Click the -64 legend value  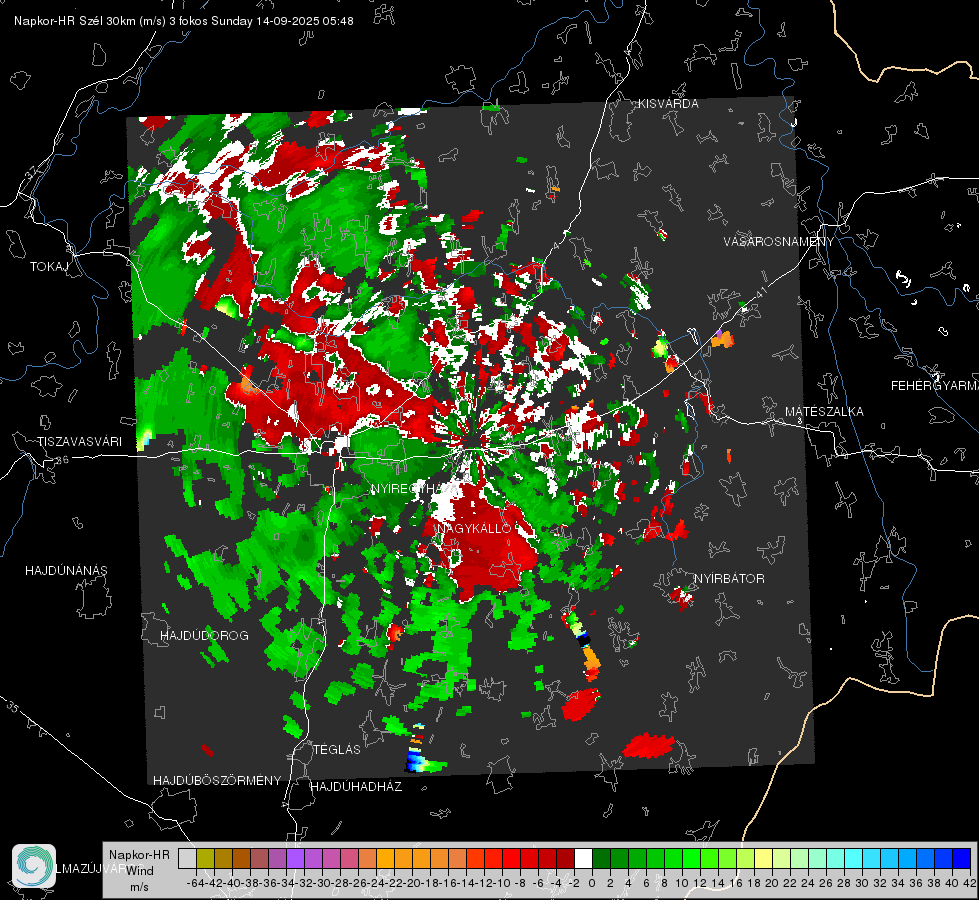click(196, 883)
